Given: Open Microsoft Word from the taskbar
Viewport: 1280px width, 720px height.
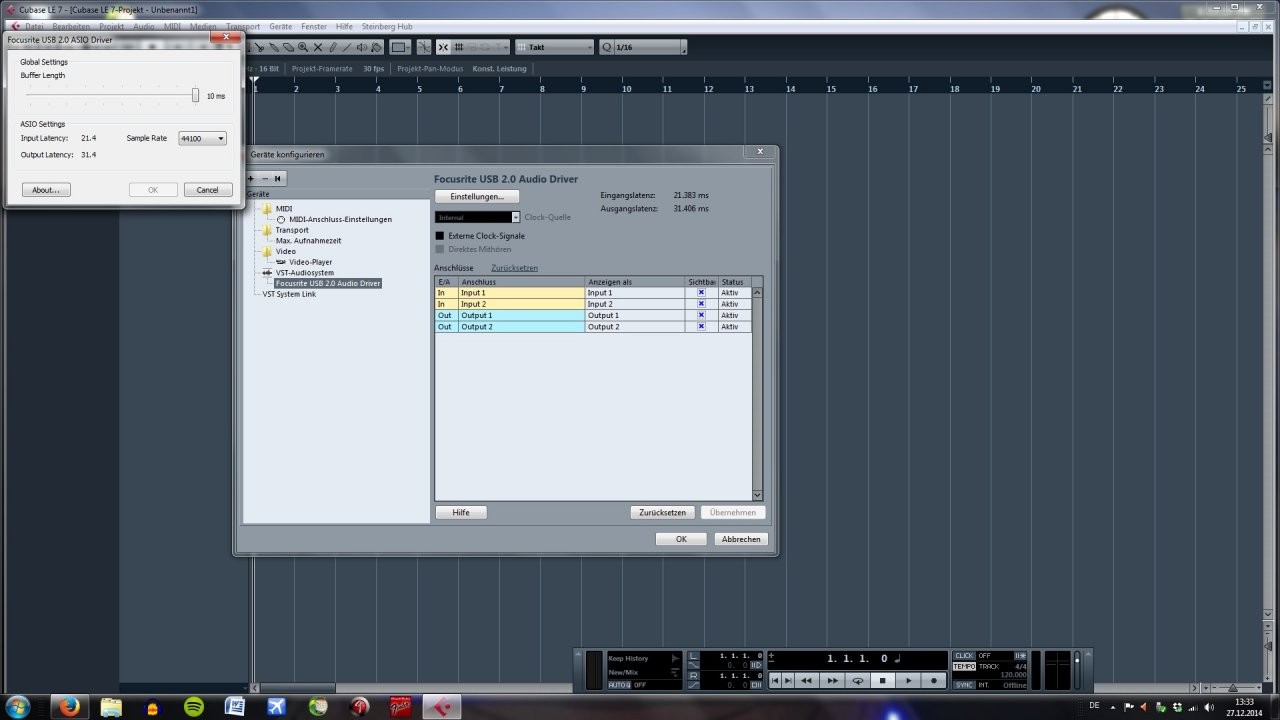Looking at the screenshot, I should point(235,707).
